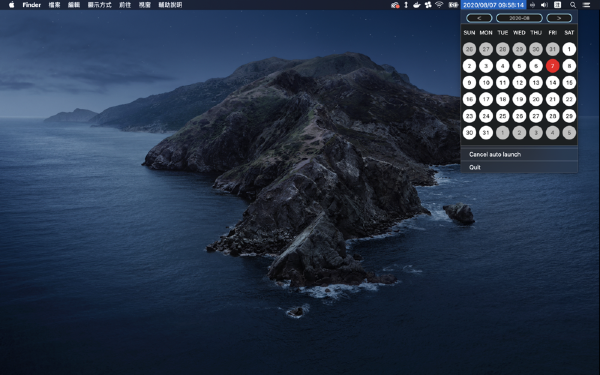Click the cloud sync status icon with red dot
The height and width of the screenshot is (375, 600).
point(395,5)
